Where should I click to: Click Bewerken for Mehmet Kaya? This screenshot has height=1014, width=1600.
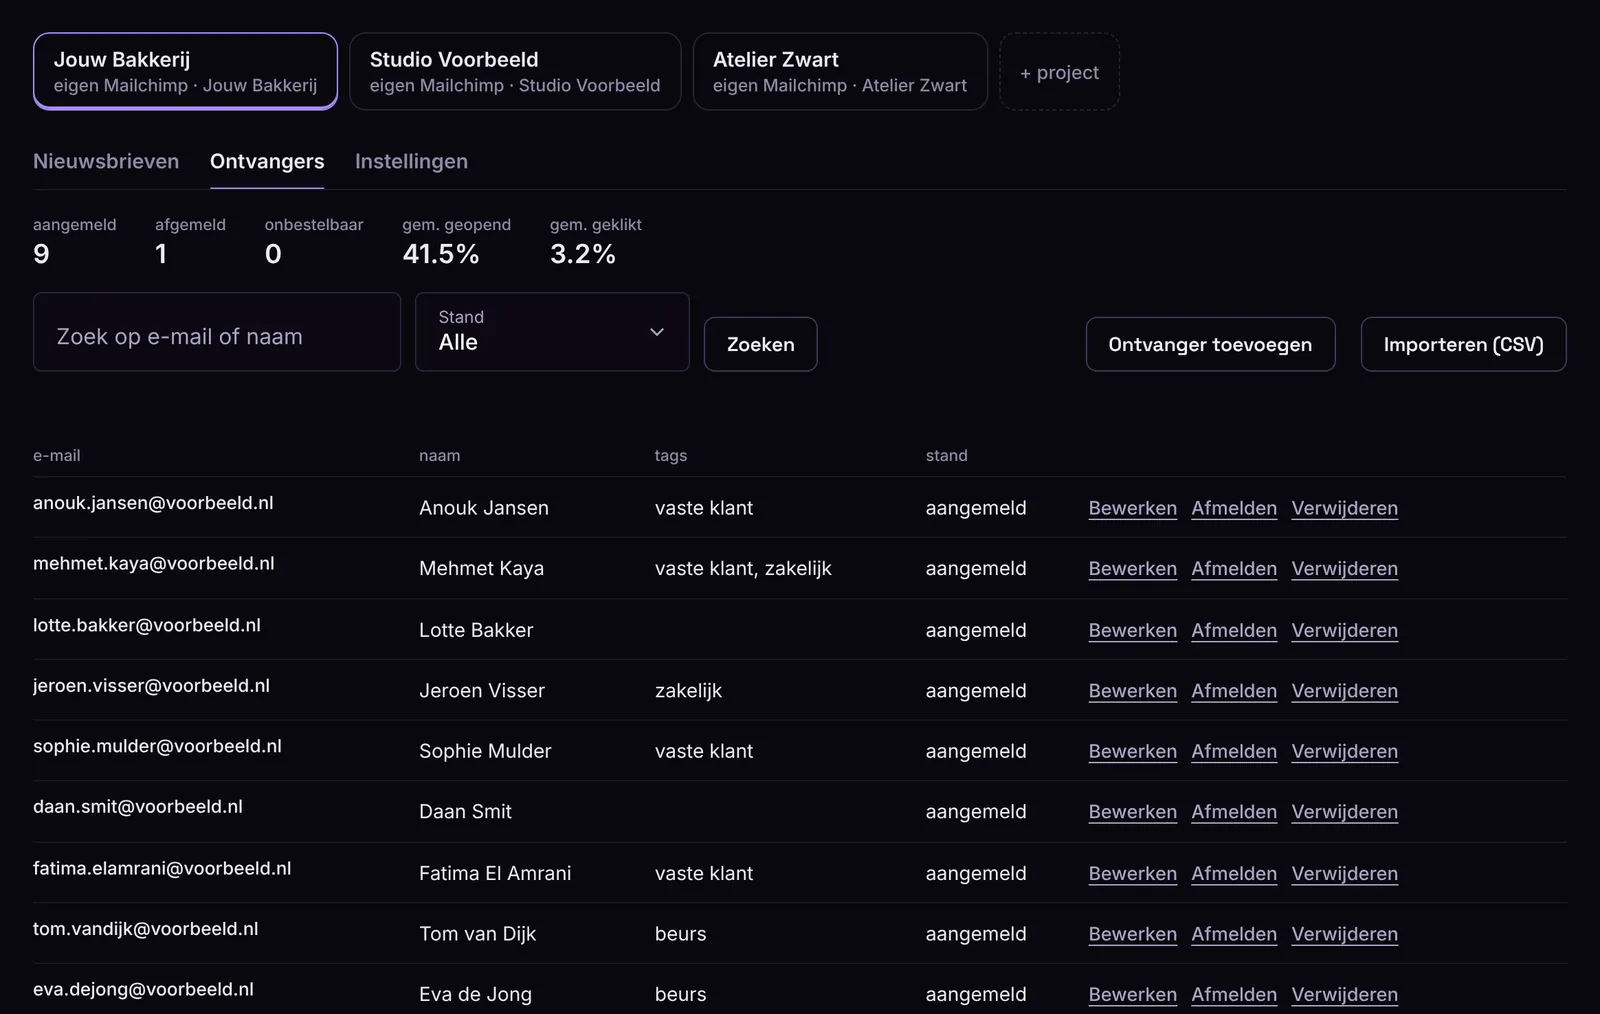click(x=1132, y=568)
